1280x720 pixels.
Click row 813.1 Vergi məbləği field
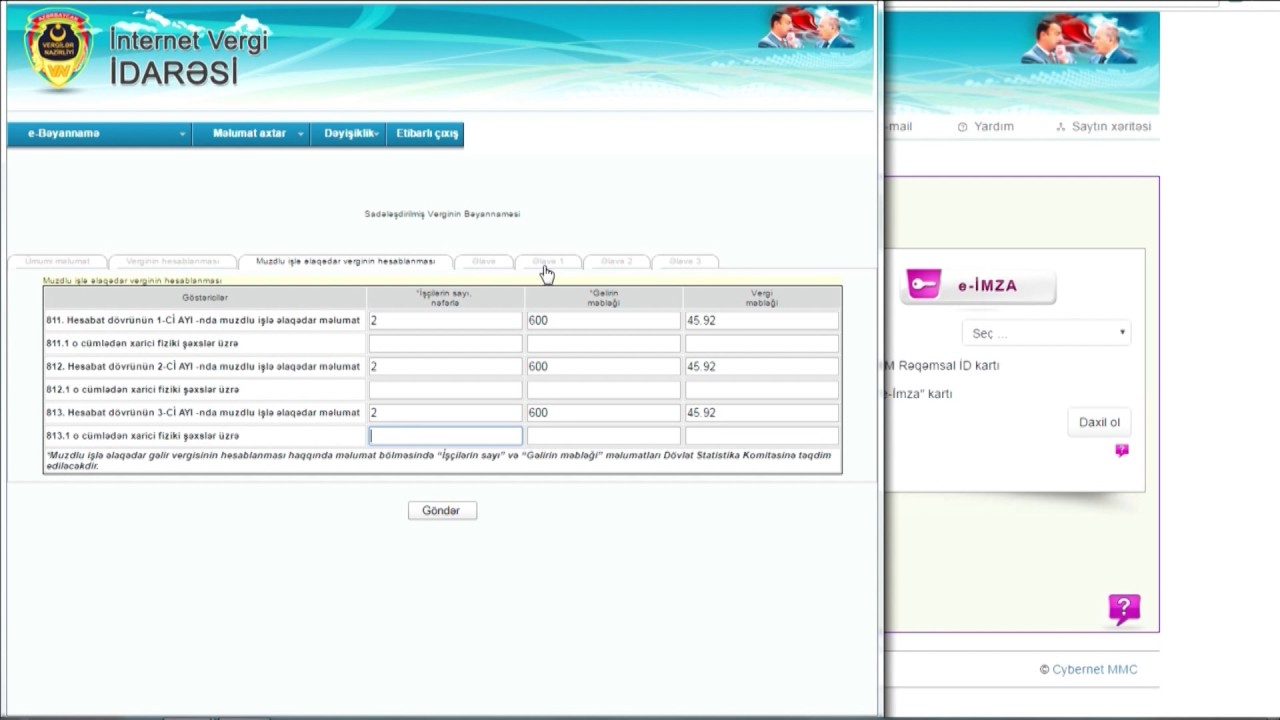[x=762, y=436]
